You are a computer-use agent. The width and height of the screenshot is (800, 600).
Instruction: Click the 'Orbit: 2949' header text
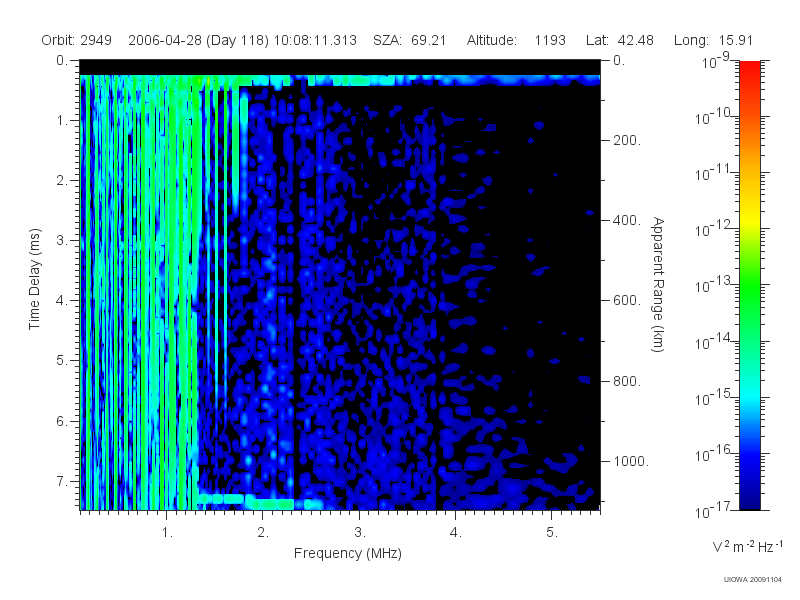(x=77, y=40)
